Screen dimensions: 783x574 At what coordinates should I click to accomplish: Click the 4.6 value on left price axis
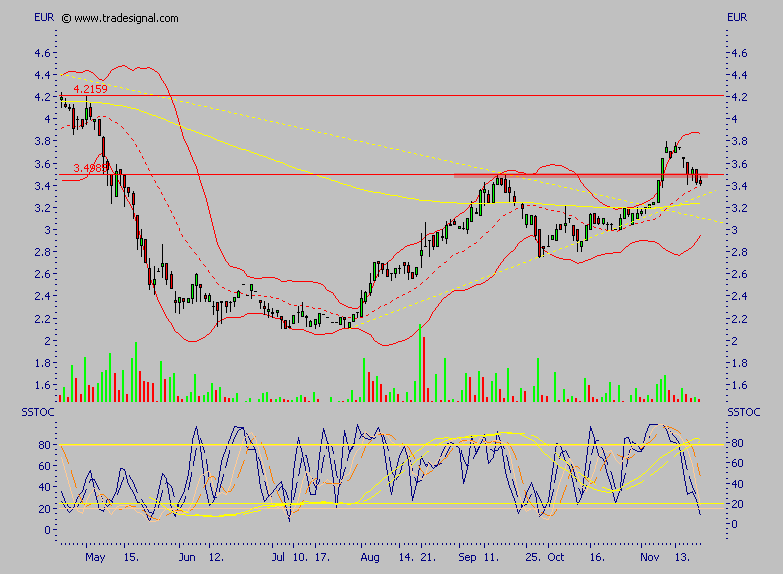[43, 53]
